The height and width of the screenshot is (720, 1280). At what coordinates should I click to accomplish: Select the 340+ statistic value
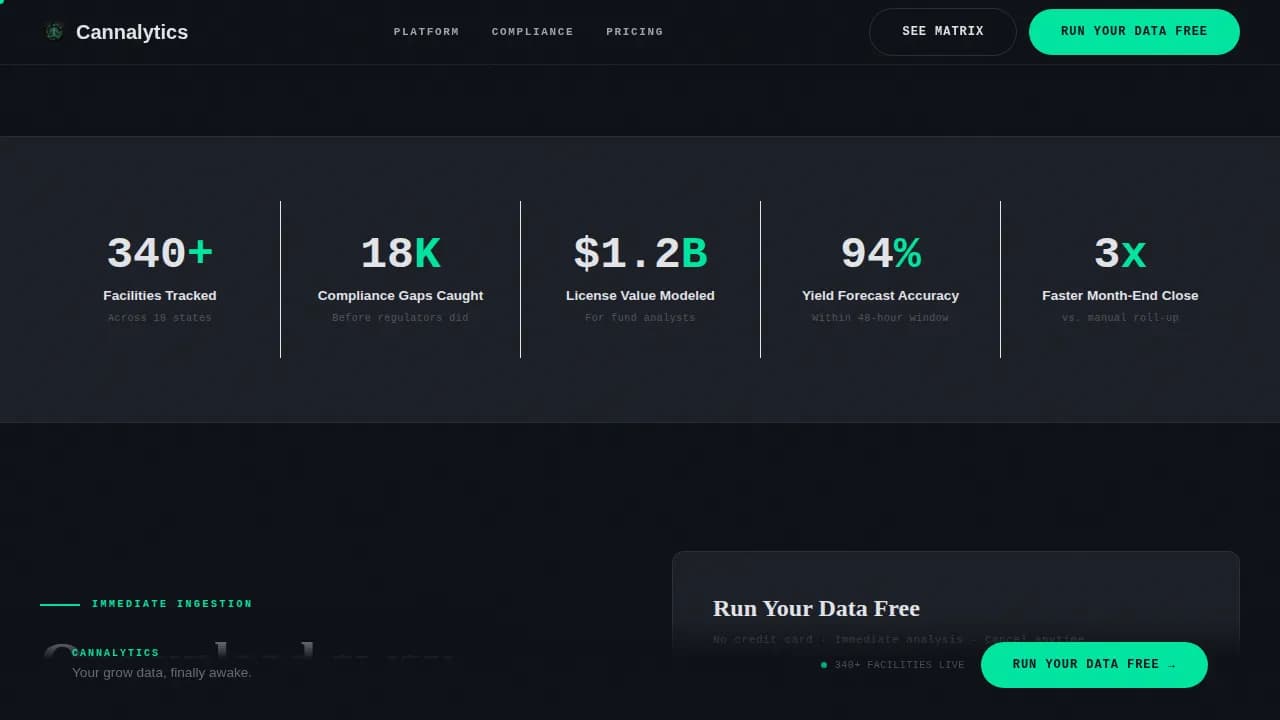pyautogui.click(x=160, y=254)
